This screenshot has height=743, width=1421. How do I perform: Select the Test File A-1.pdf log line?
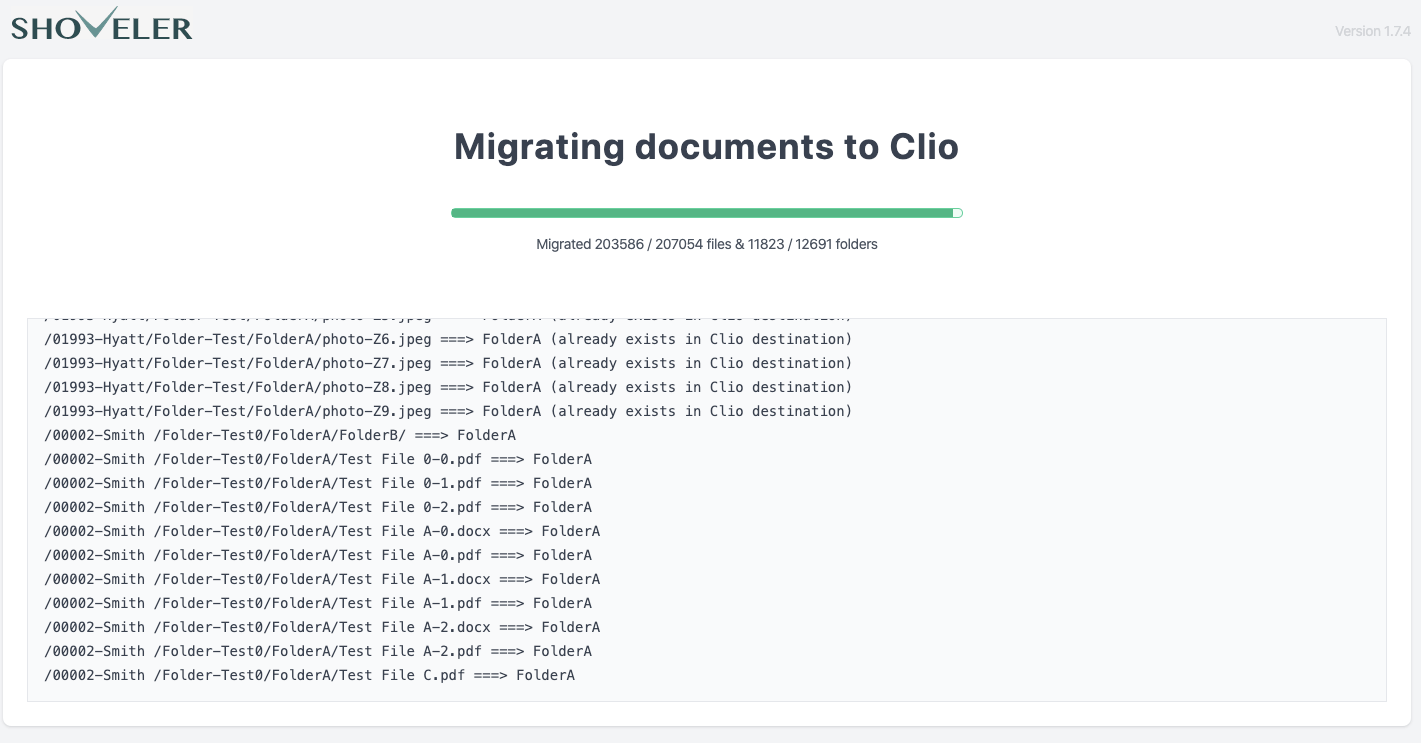click(x=318, y=603)
